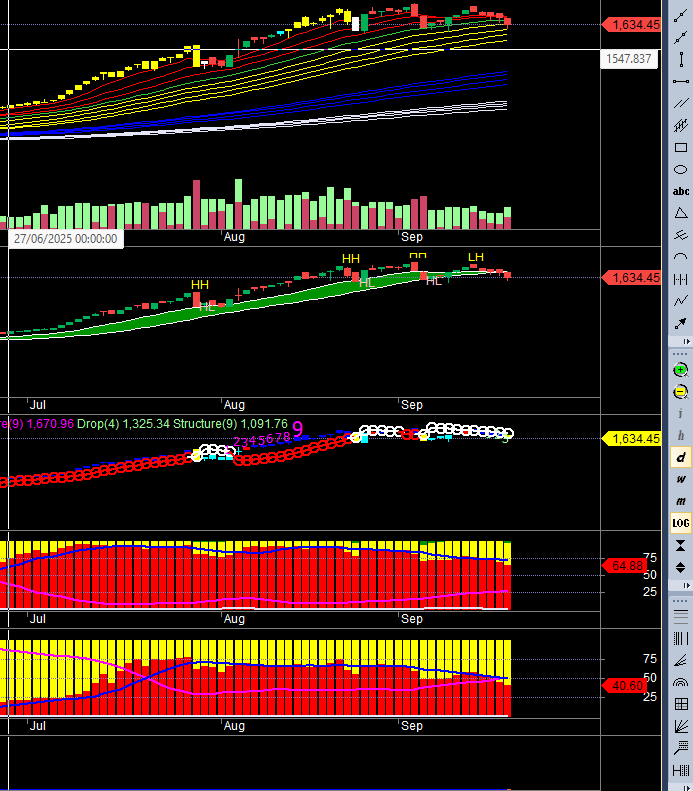Select the Ellipse drawing tool
This screenshot has height=791, width=693.
coord(680,170)
